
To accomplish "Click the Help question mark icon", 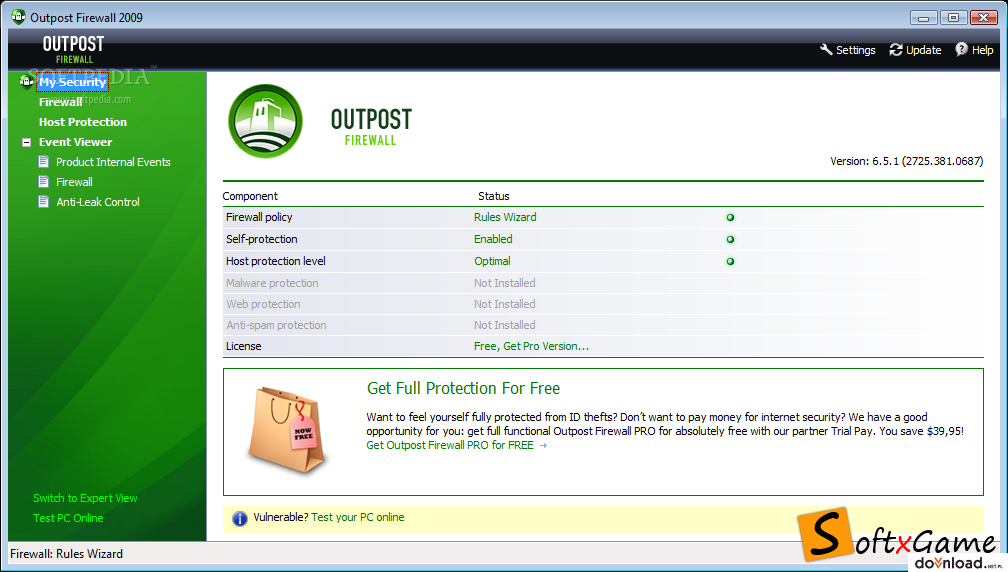I will (961, 49).
